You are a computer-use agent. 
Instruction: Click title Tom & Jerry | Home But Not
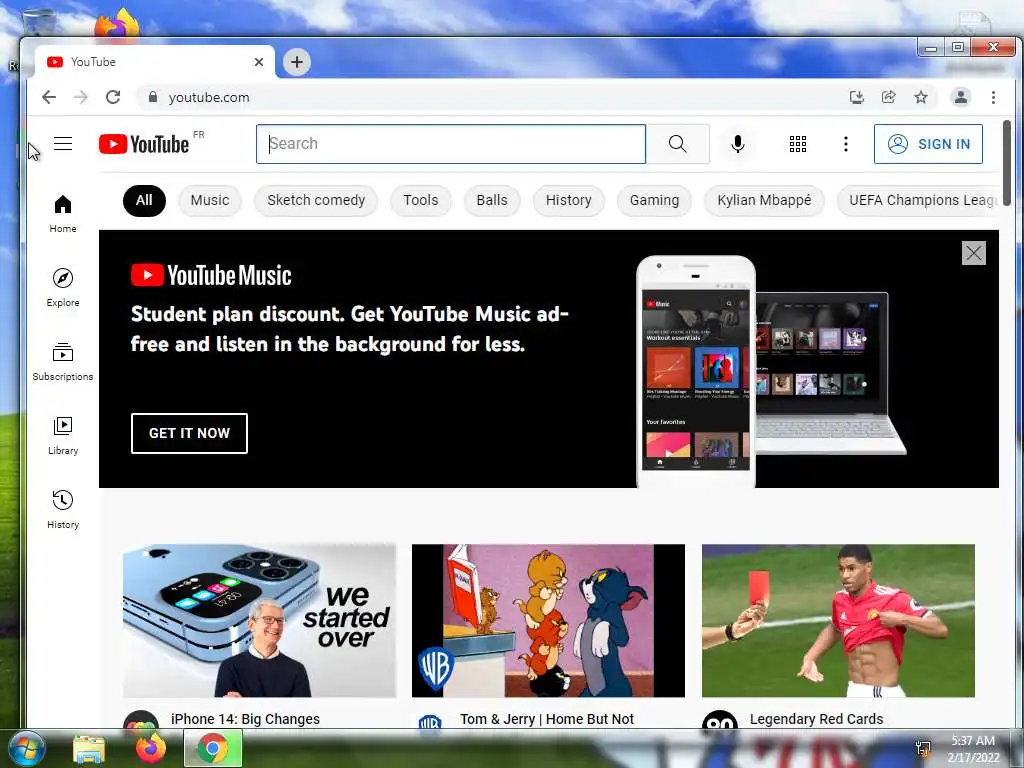(x=547, y=719)
